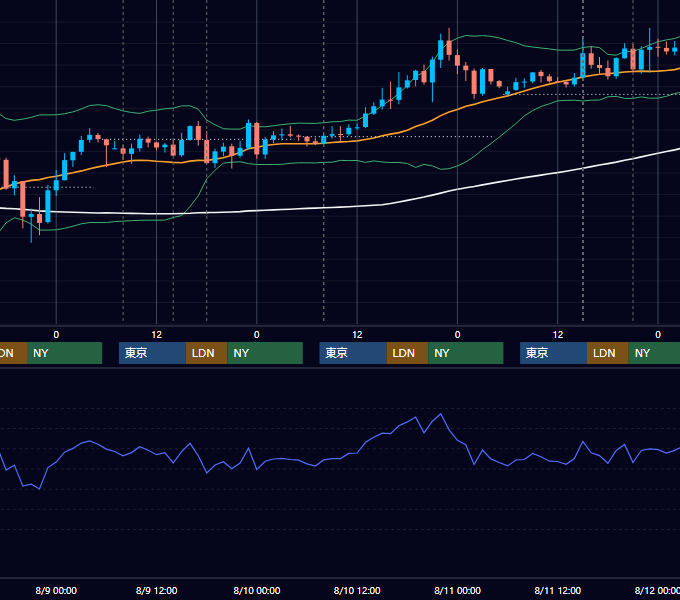Screen dimensions: 680x600
Task: Click the LDN session block for 8/10
Action: pos(407,353)
